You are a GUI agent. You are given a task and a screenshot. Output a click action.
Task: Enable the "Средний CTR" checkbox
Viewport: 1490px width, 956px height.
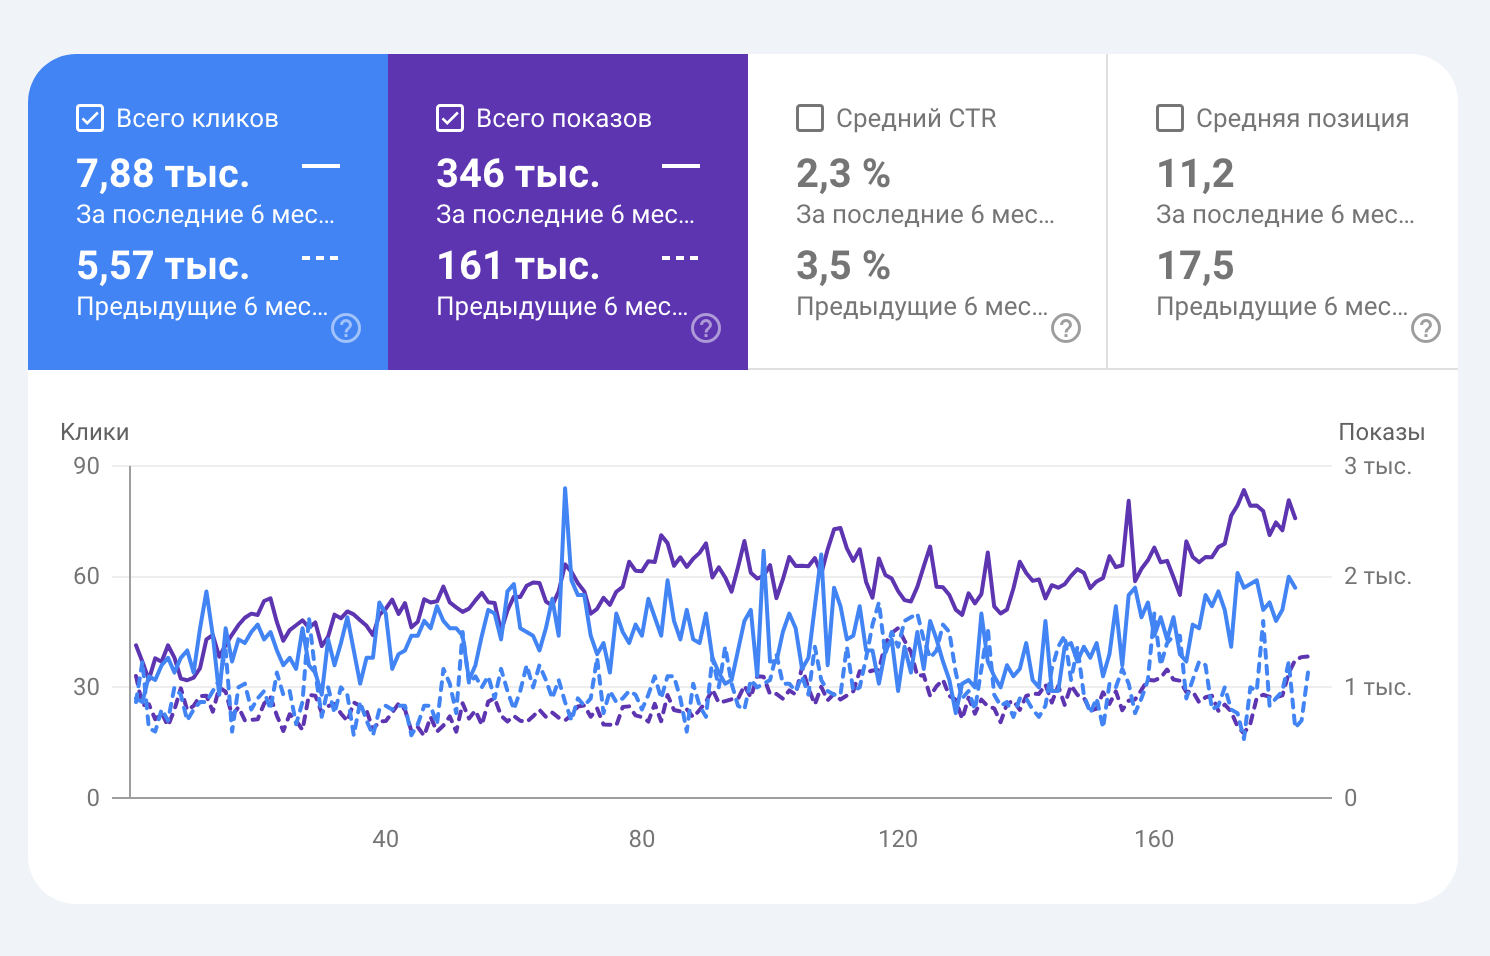point(810,118)
